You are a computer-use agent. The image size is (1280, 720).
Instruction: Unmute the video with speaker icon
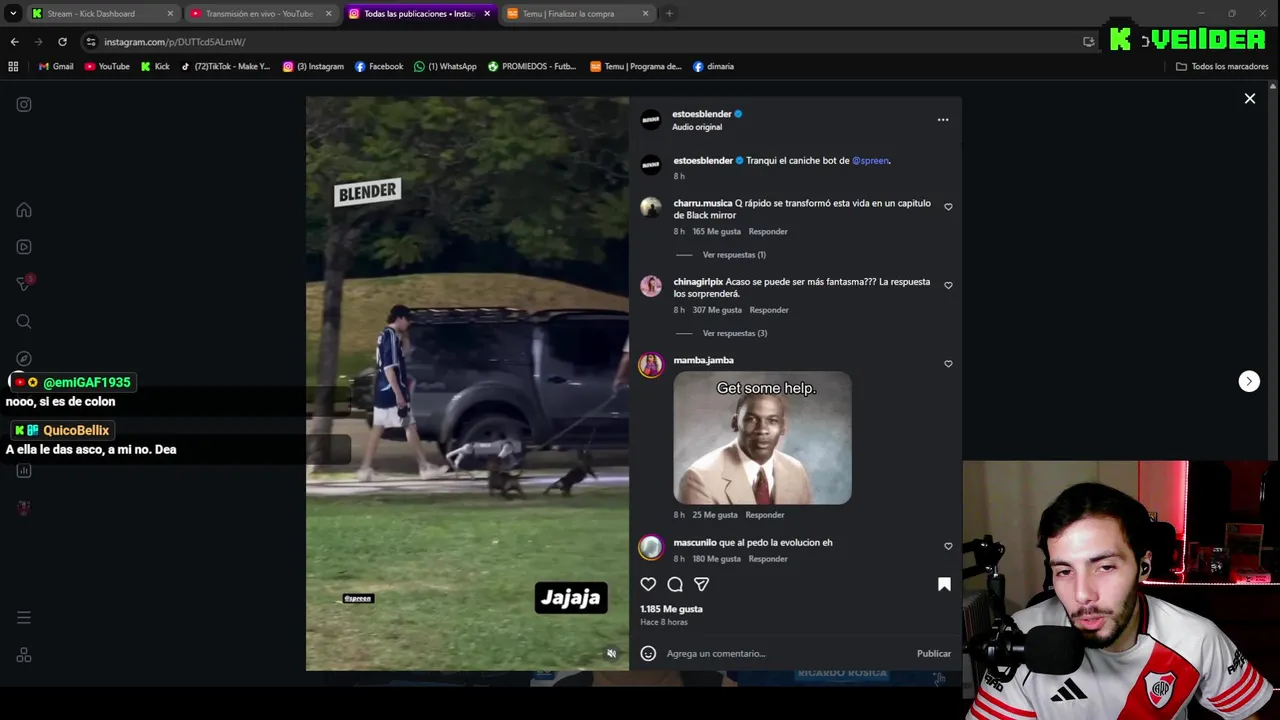point(612,654)
